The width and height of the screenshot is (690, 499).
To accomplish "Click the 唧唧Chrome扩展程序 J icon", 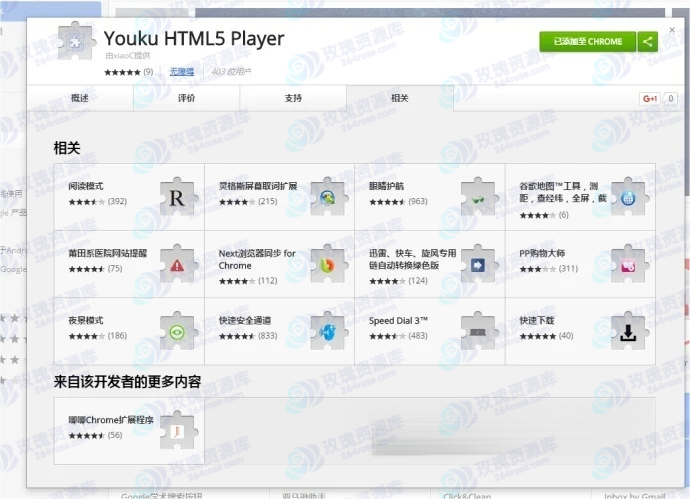I will point(177,430).
